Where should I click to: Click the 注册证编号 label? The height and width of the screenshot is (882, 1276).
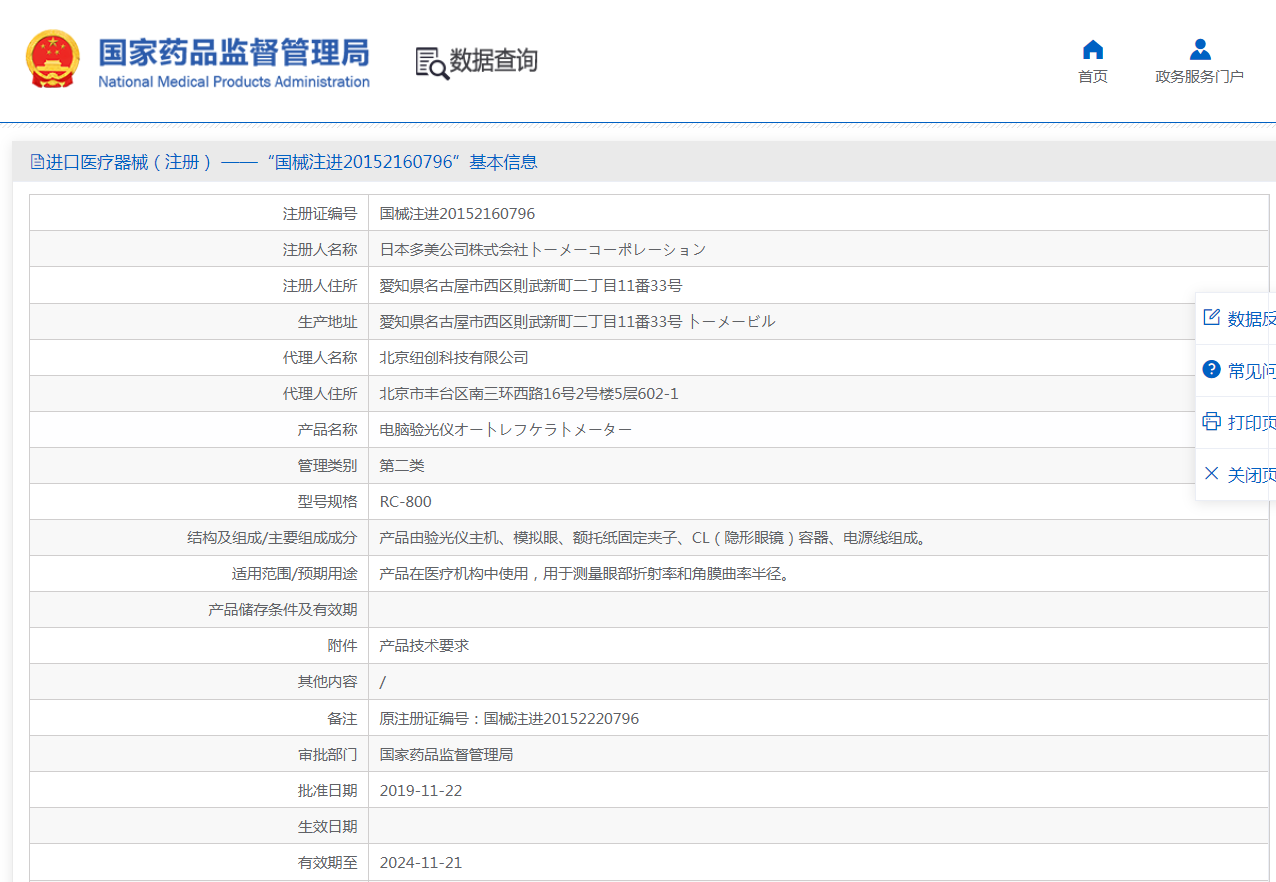320,214
